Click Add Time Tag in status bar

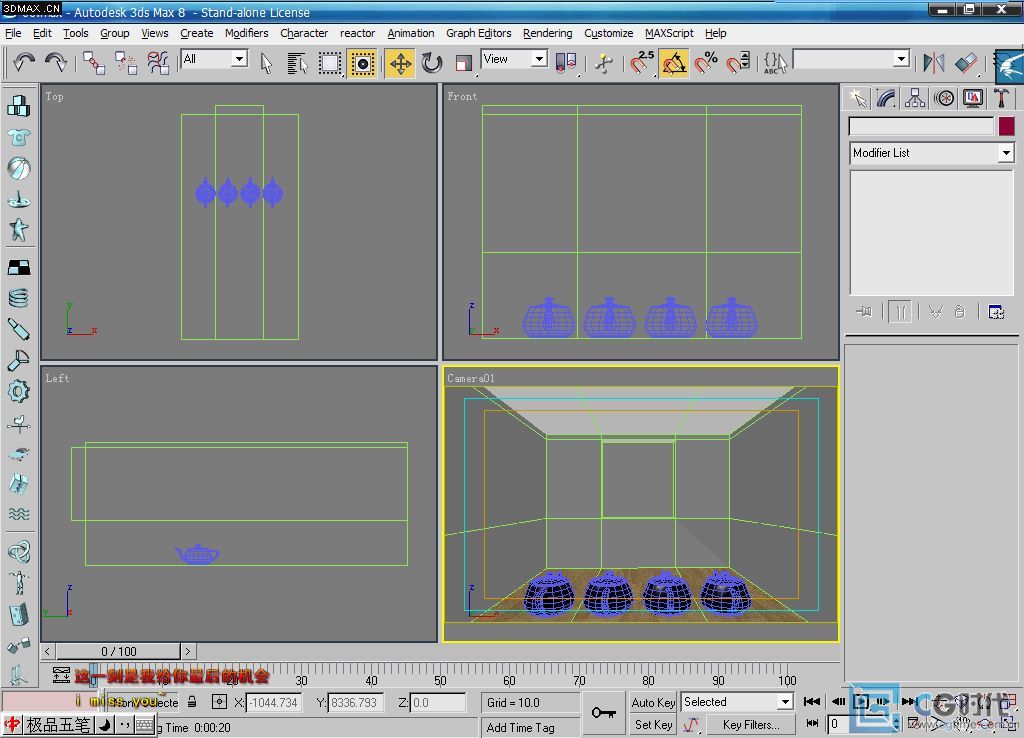[520, 727]
